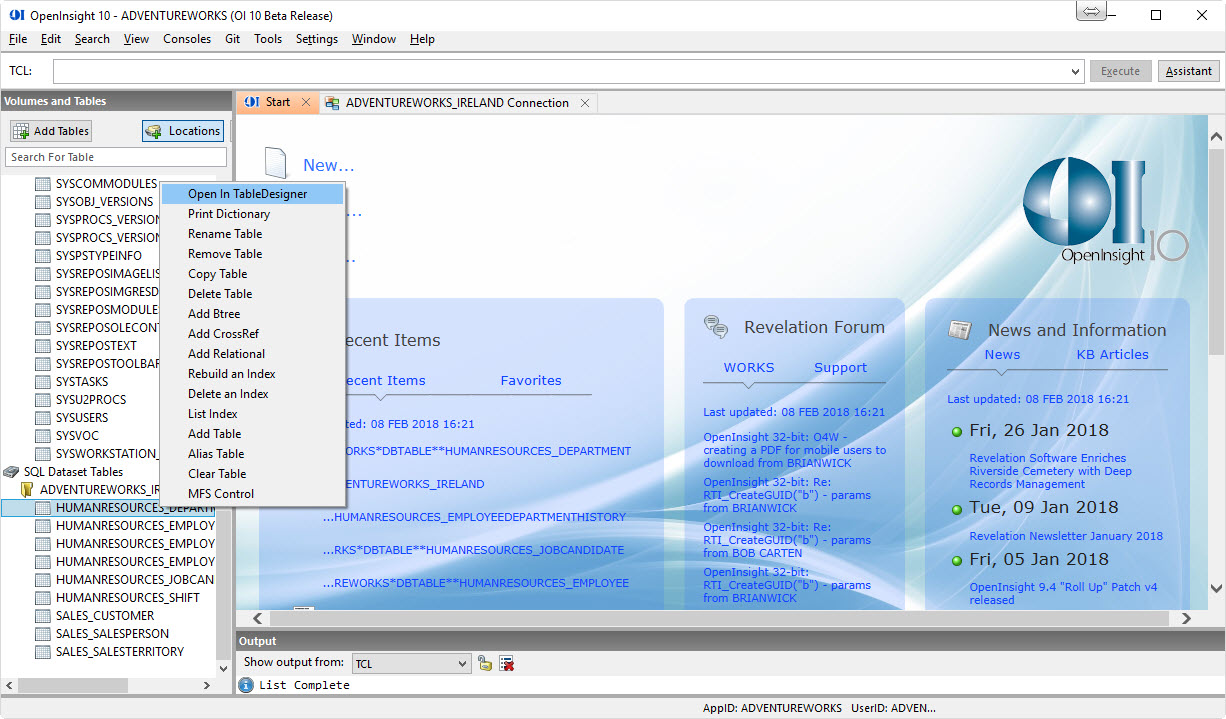Viewport: 1226px width, 719px height.
Task: Click the New… link
Action: click(x=328, y=165)
